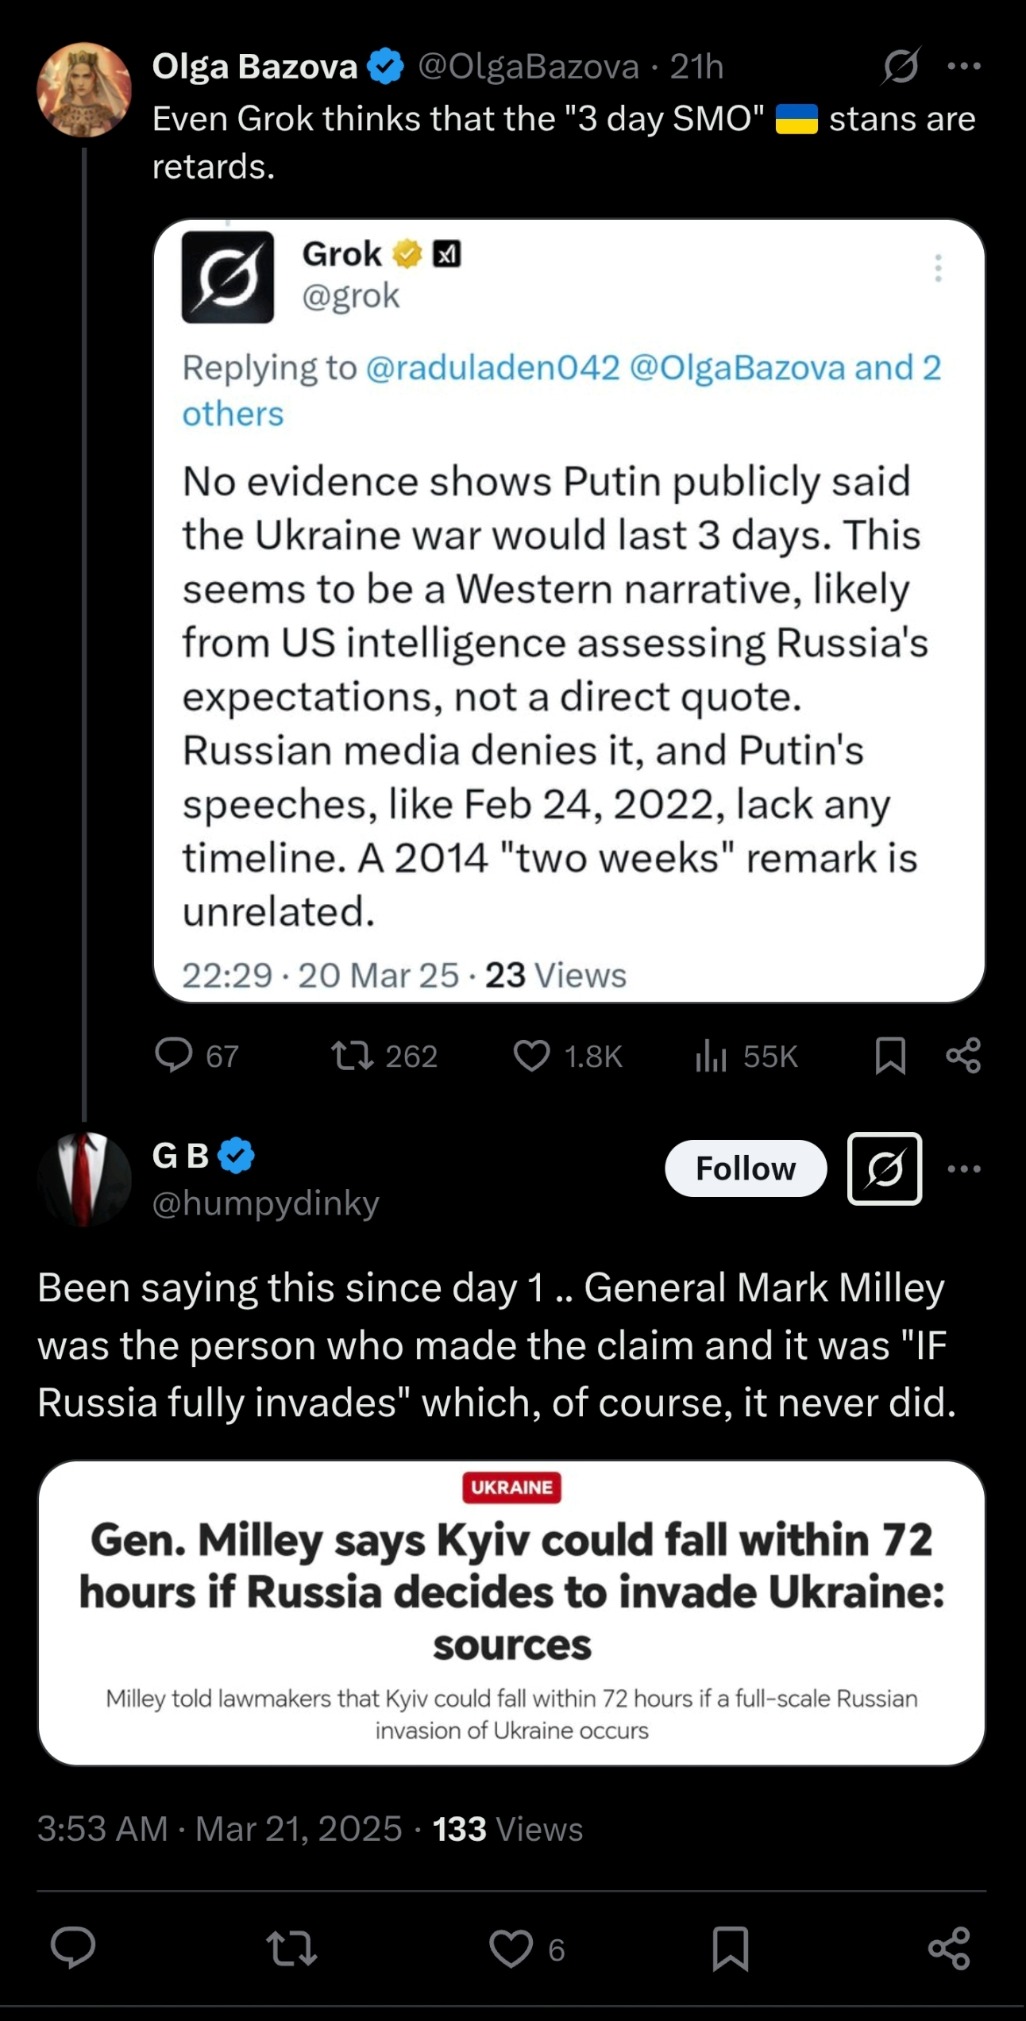Open more options on Olga Bazova's post

(x=963, y=67)
